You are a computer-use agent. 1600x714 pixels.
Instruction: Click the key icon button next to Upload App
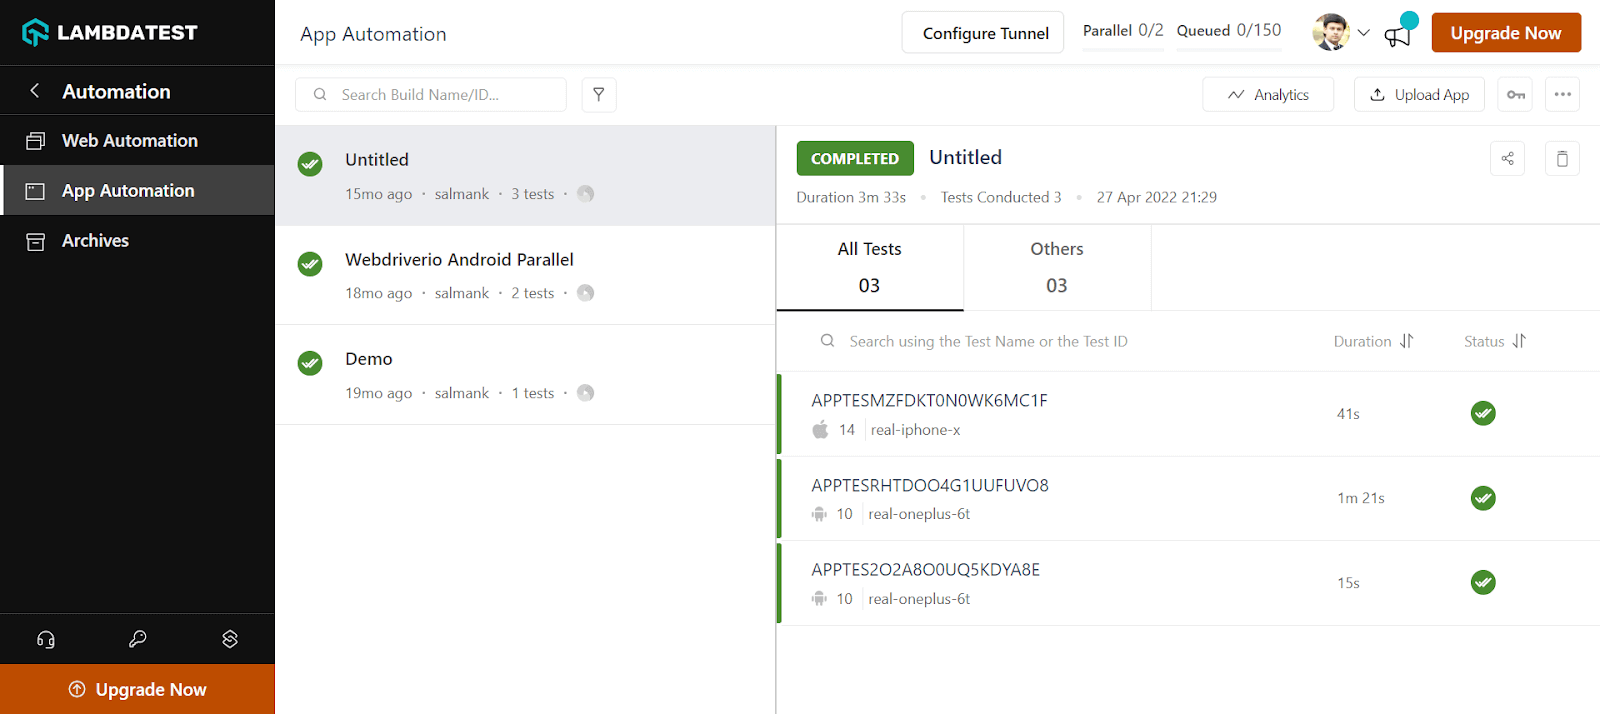click(1516, 95)
